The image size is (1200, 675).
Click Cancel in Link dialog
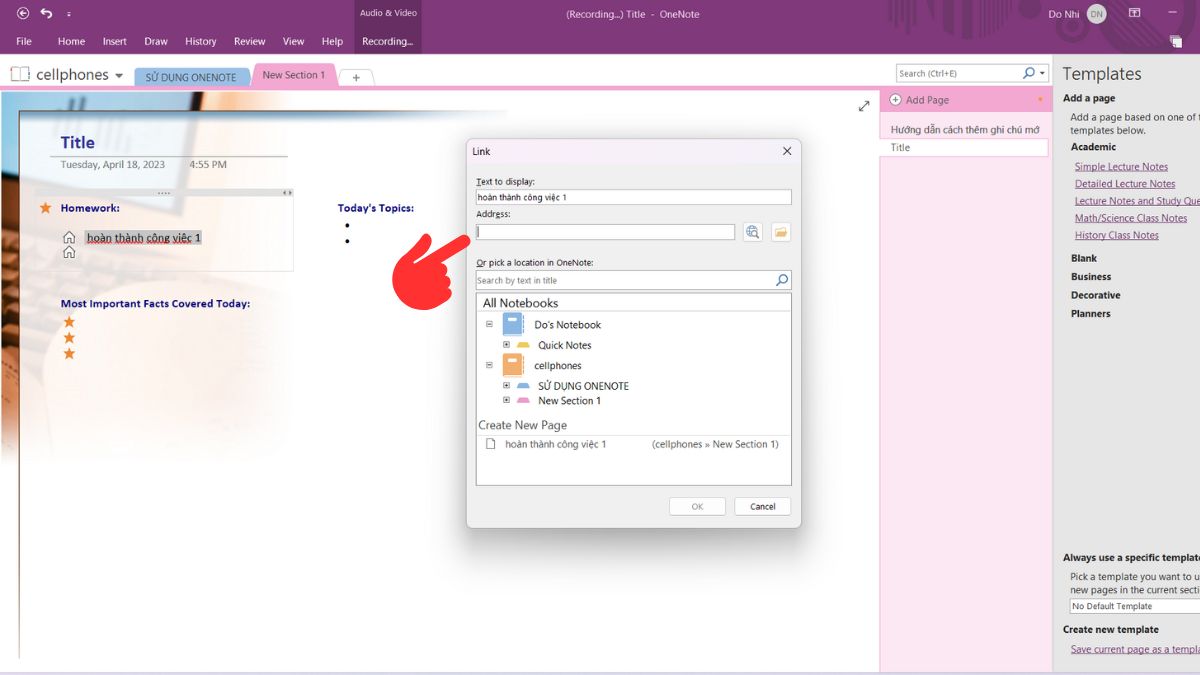pos(763,506)
